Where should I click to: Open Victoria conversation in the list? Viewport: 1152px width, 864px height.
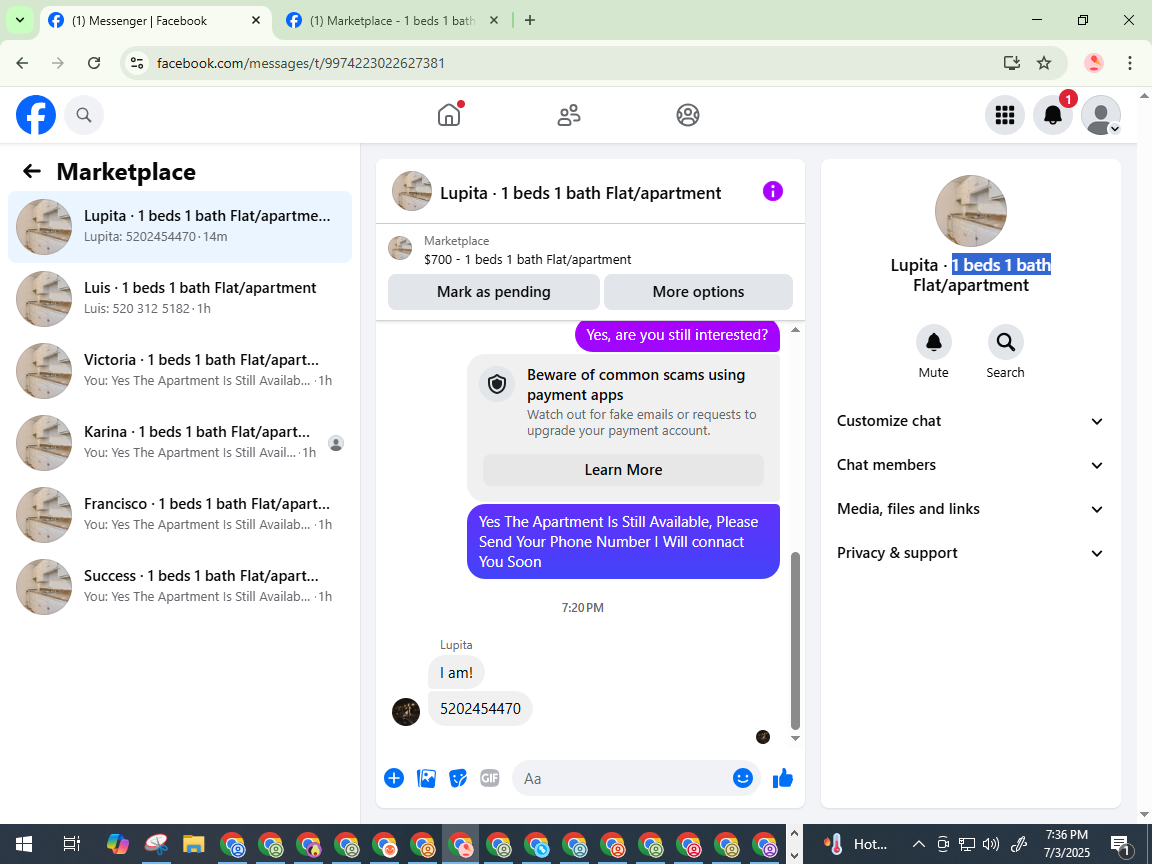(x=180, y=370)
